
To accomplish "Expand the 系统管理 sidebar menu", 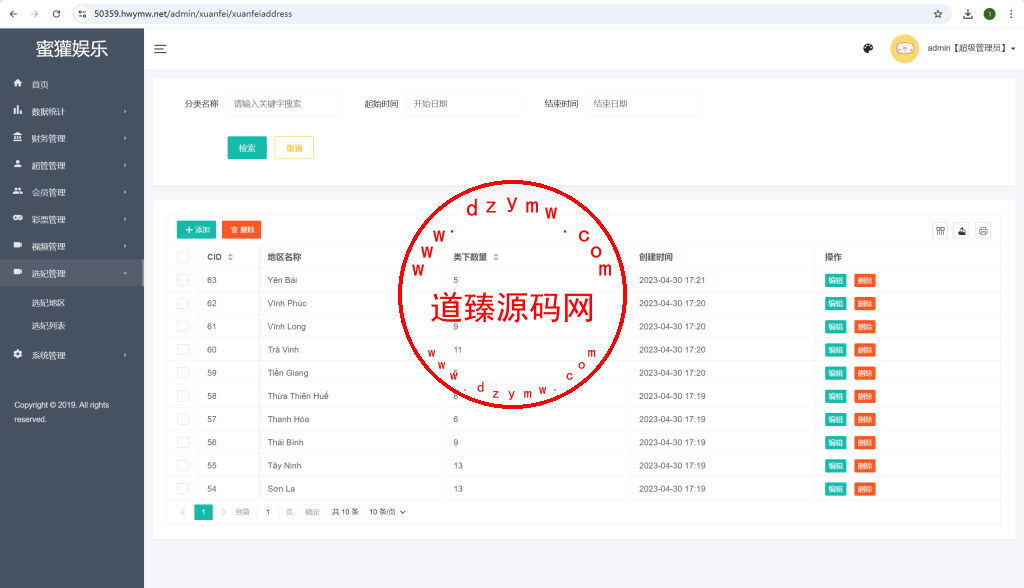I will (x=72, y=355).
